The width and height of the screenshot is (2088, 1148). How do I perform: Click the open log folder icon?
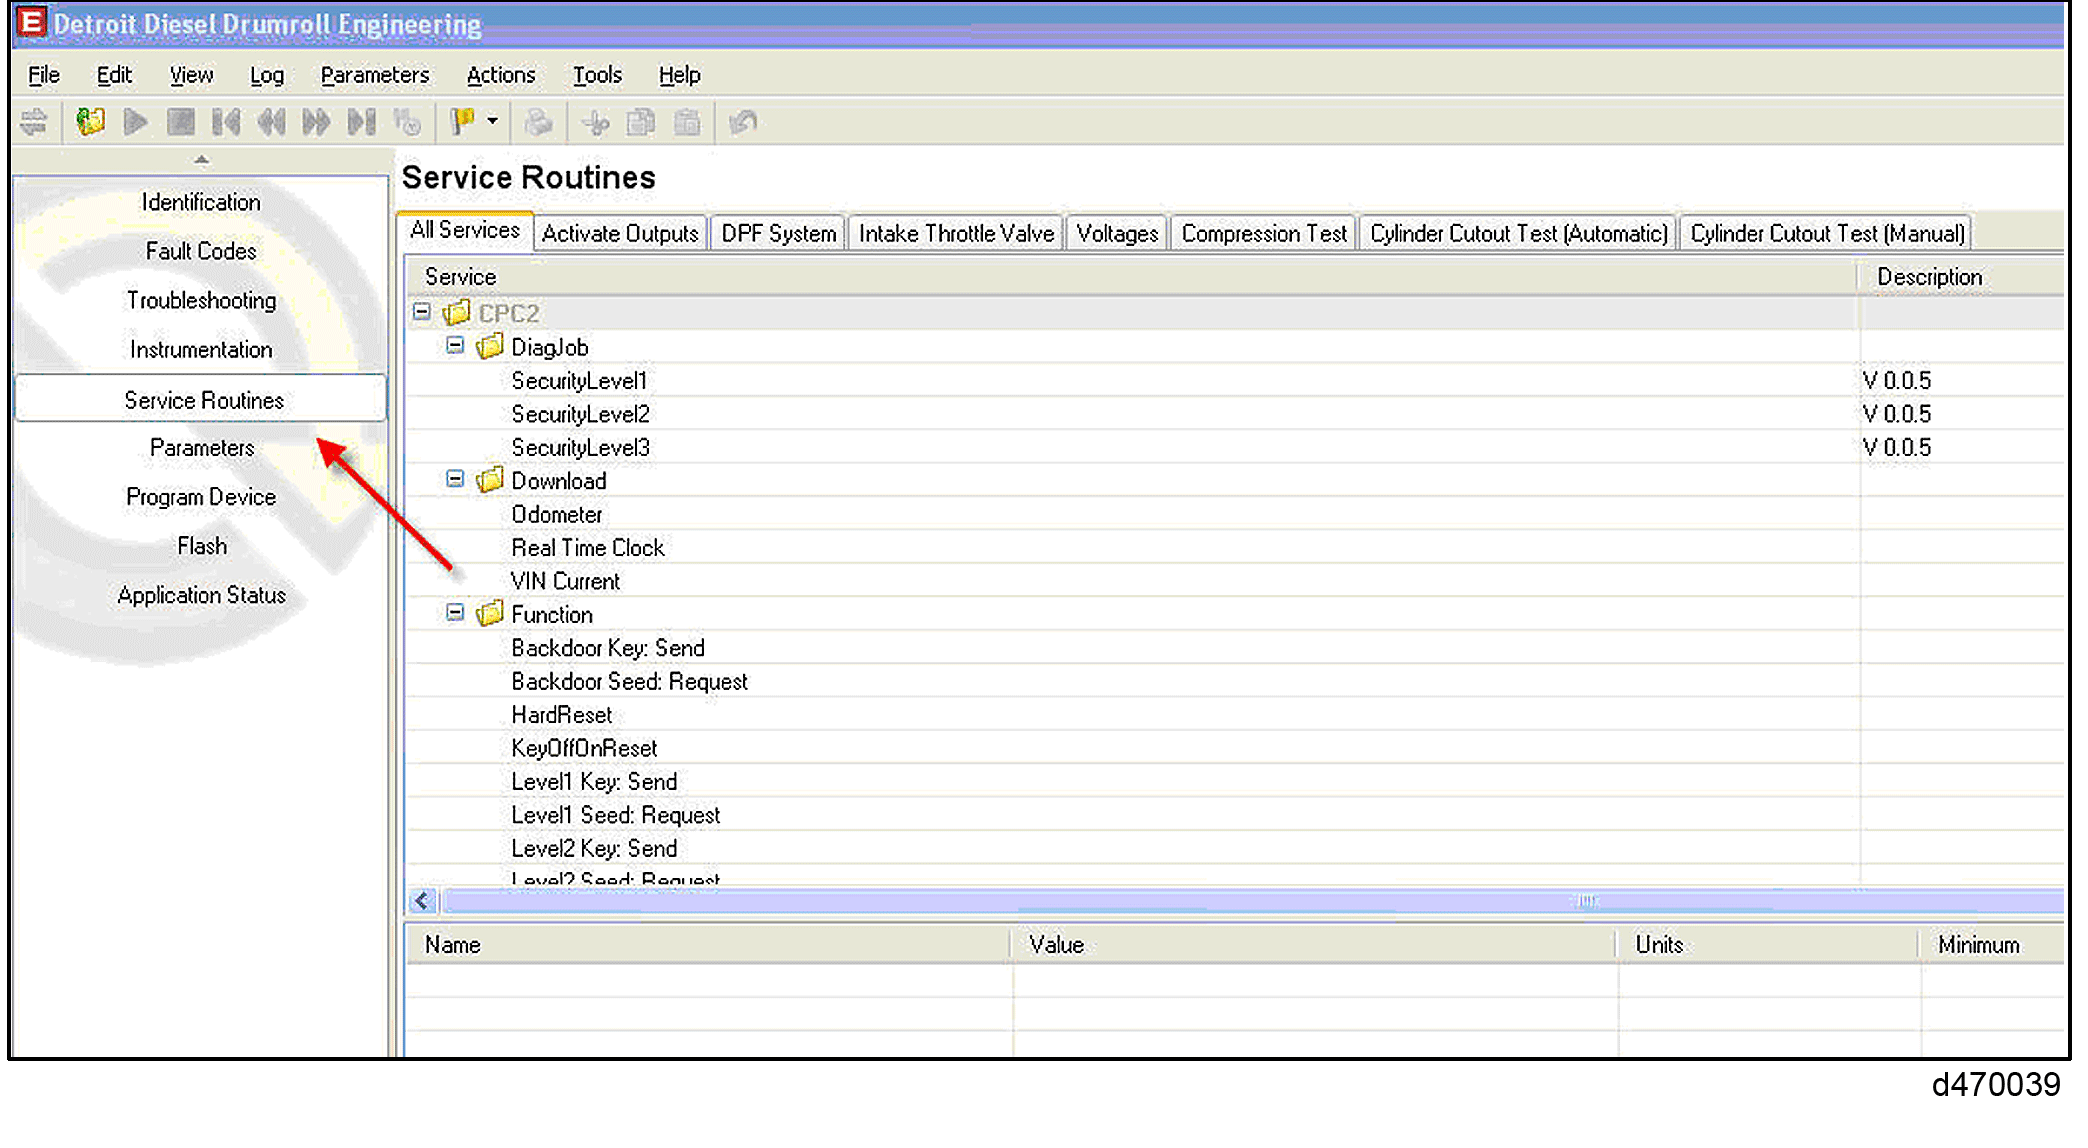point(90,122)
